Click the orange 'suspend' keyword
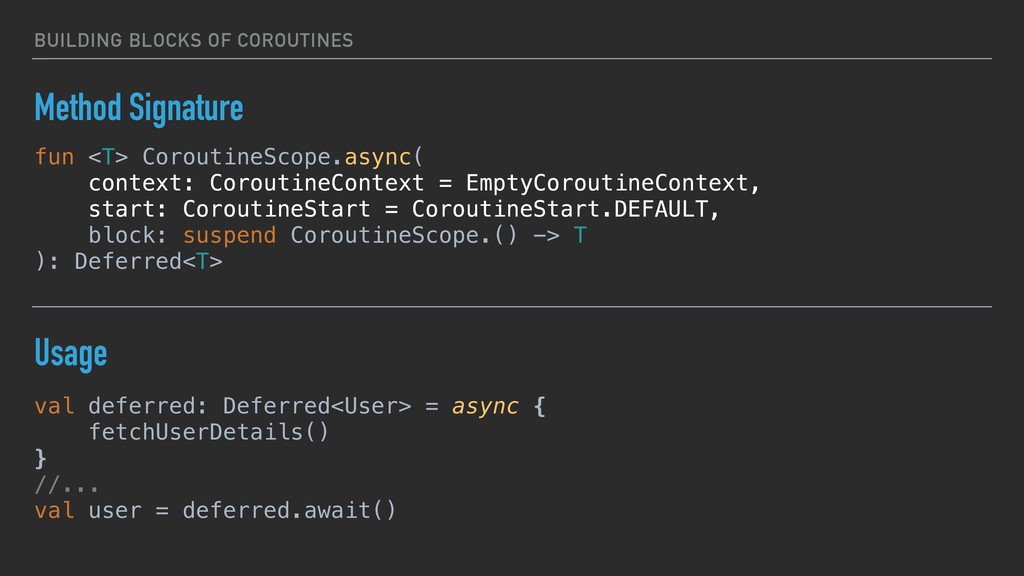 coord(229,236)
